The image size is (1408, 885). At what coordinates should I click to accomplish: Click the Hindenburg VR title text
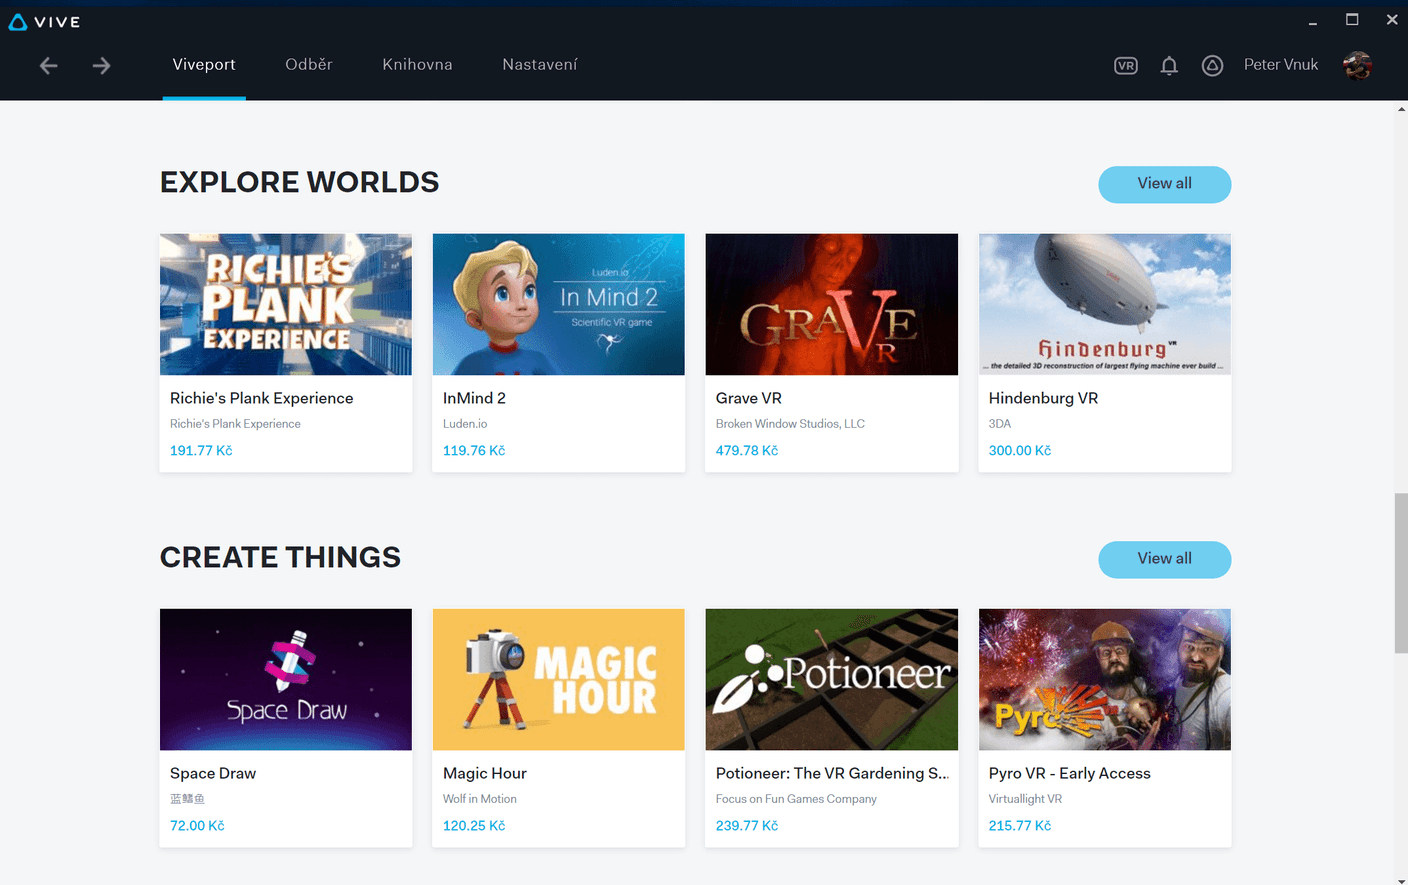[x=1043, y=398]
